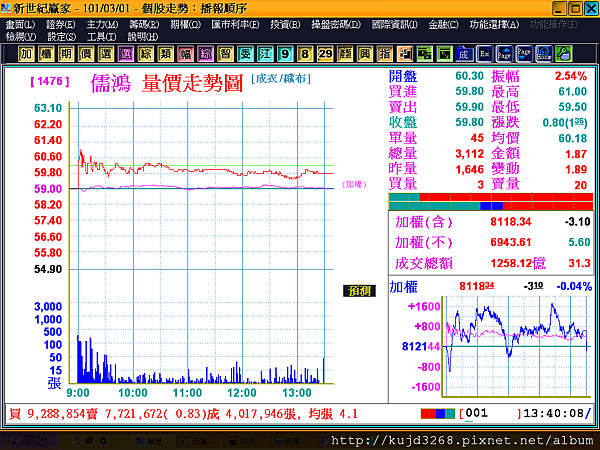Click the yellow 選 toolbar icon
The height and width of the screenshot is (450, 600).
pyautogui.click(x=106, y=54)
